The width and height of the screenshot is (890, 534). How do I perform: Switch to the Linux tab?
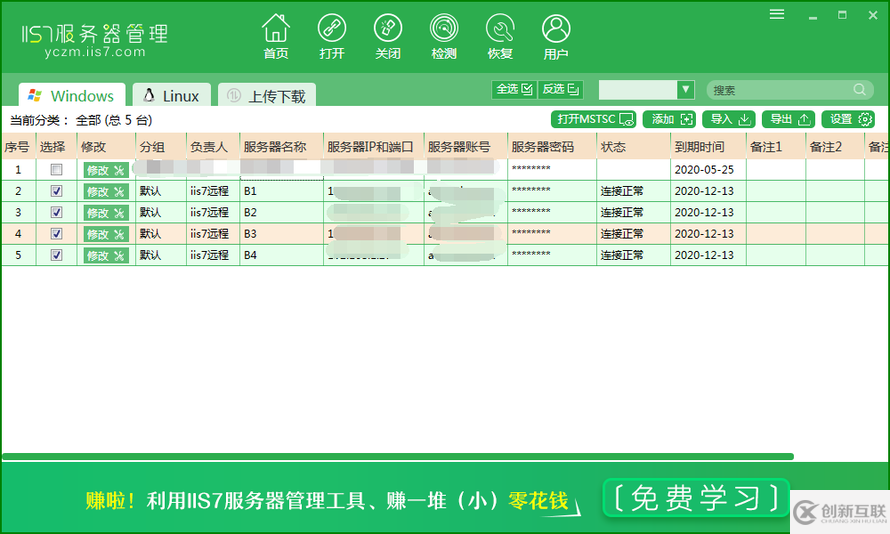pyautogui.click(x=171, y=96)
